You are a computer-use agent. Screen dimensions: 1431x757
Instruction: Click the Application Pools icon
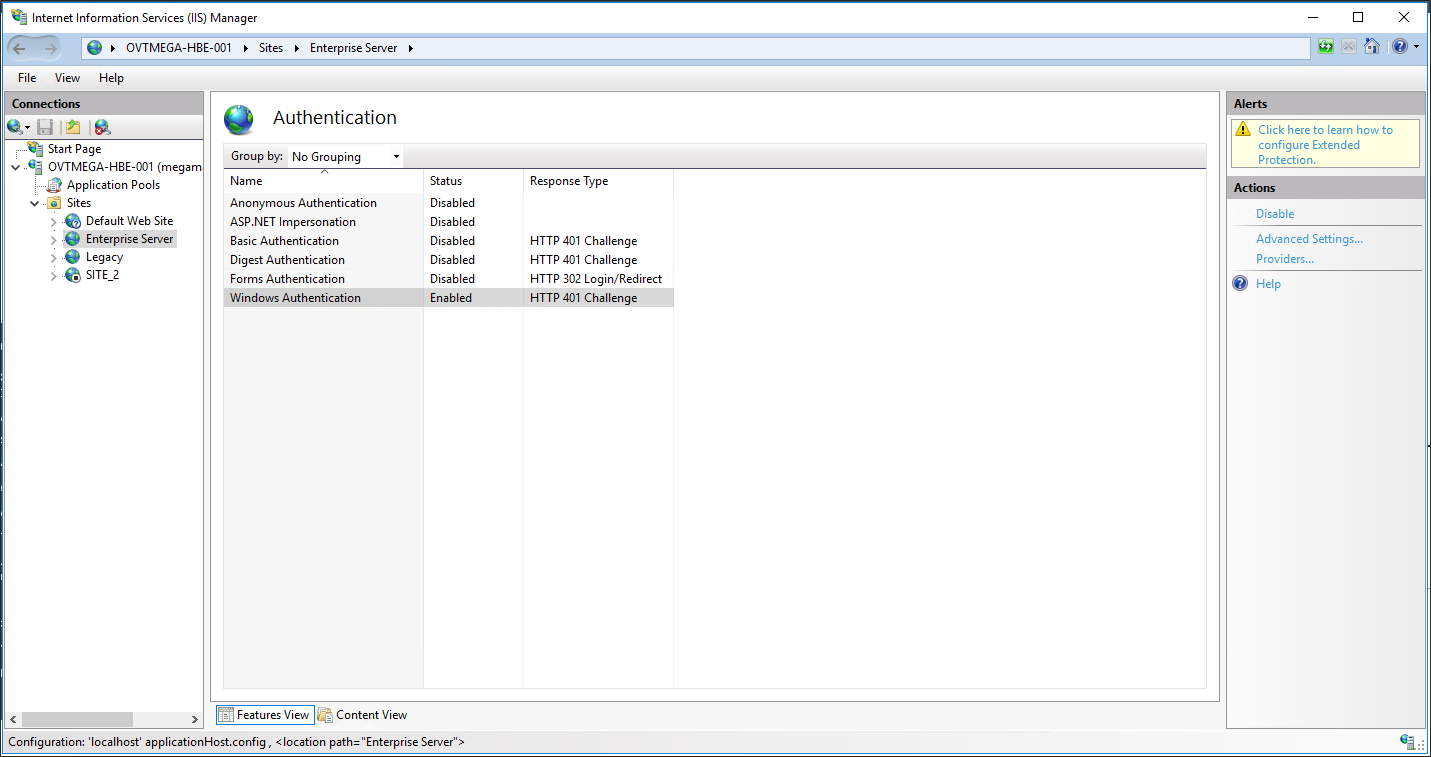tap(55, 185)
